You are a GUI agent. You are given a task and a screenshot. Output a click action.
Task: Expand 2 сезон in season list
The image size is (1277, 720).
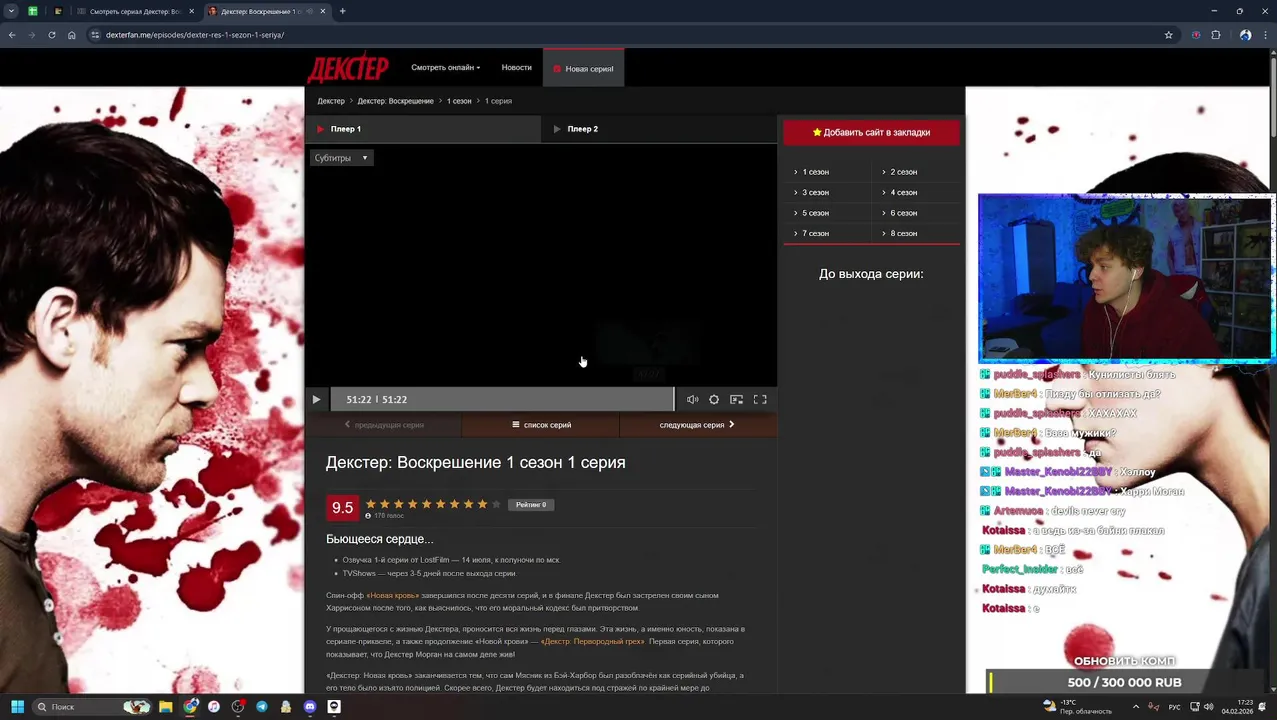click(903, 172)
